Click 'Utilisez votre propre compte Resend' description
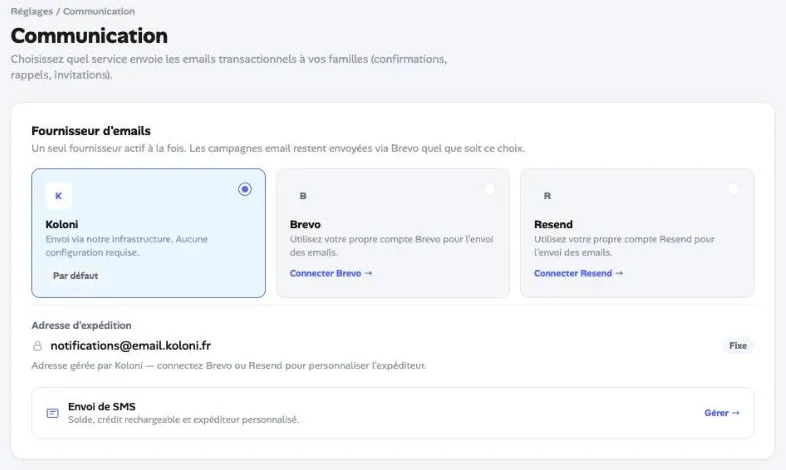Screen dimensions: 786x470 [x=625, y=246]
